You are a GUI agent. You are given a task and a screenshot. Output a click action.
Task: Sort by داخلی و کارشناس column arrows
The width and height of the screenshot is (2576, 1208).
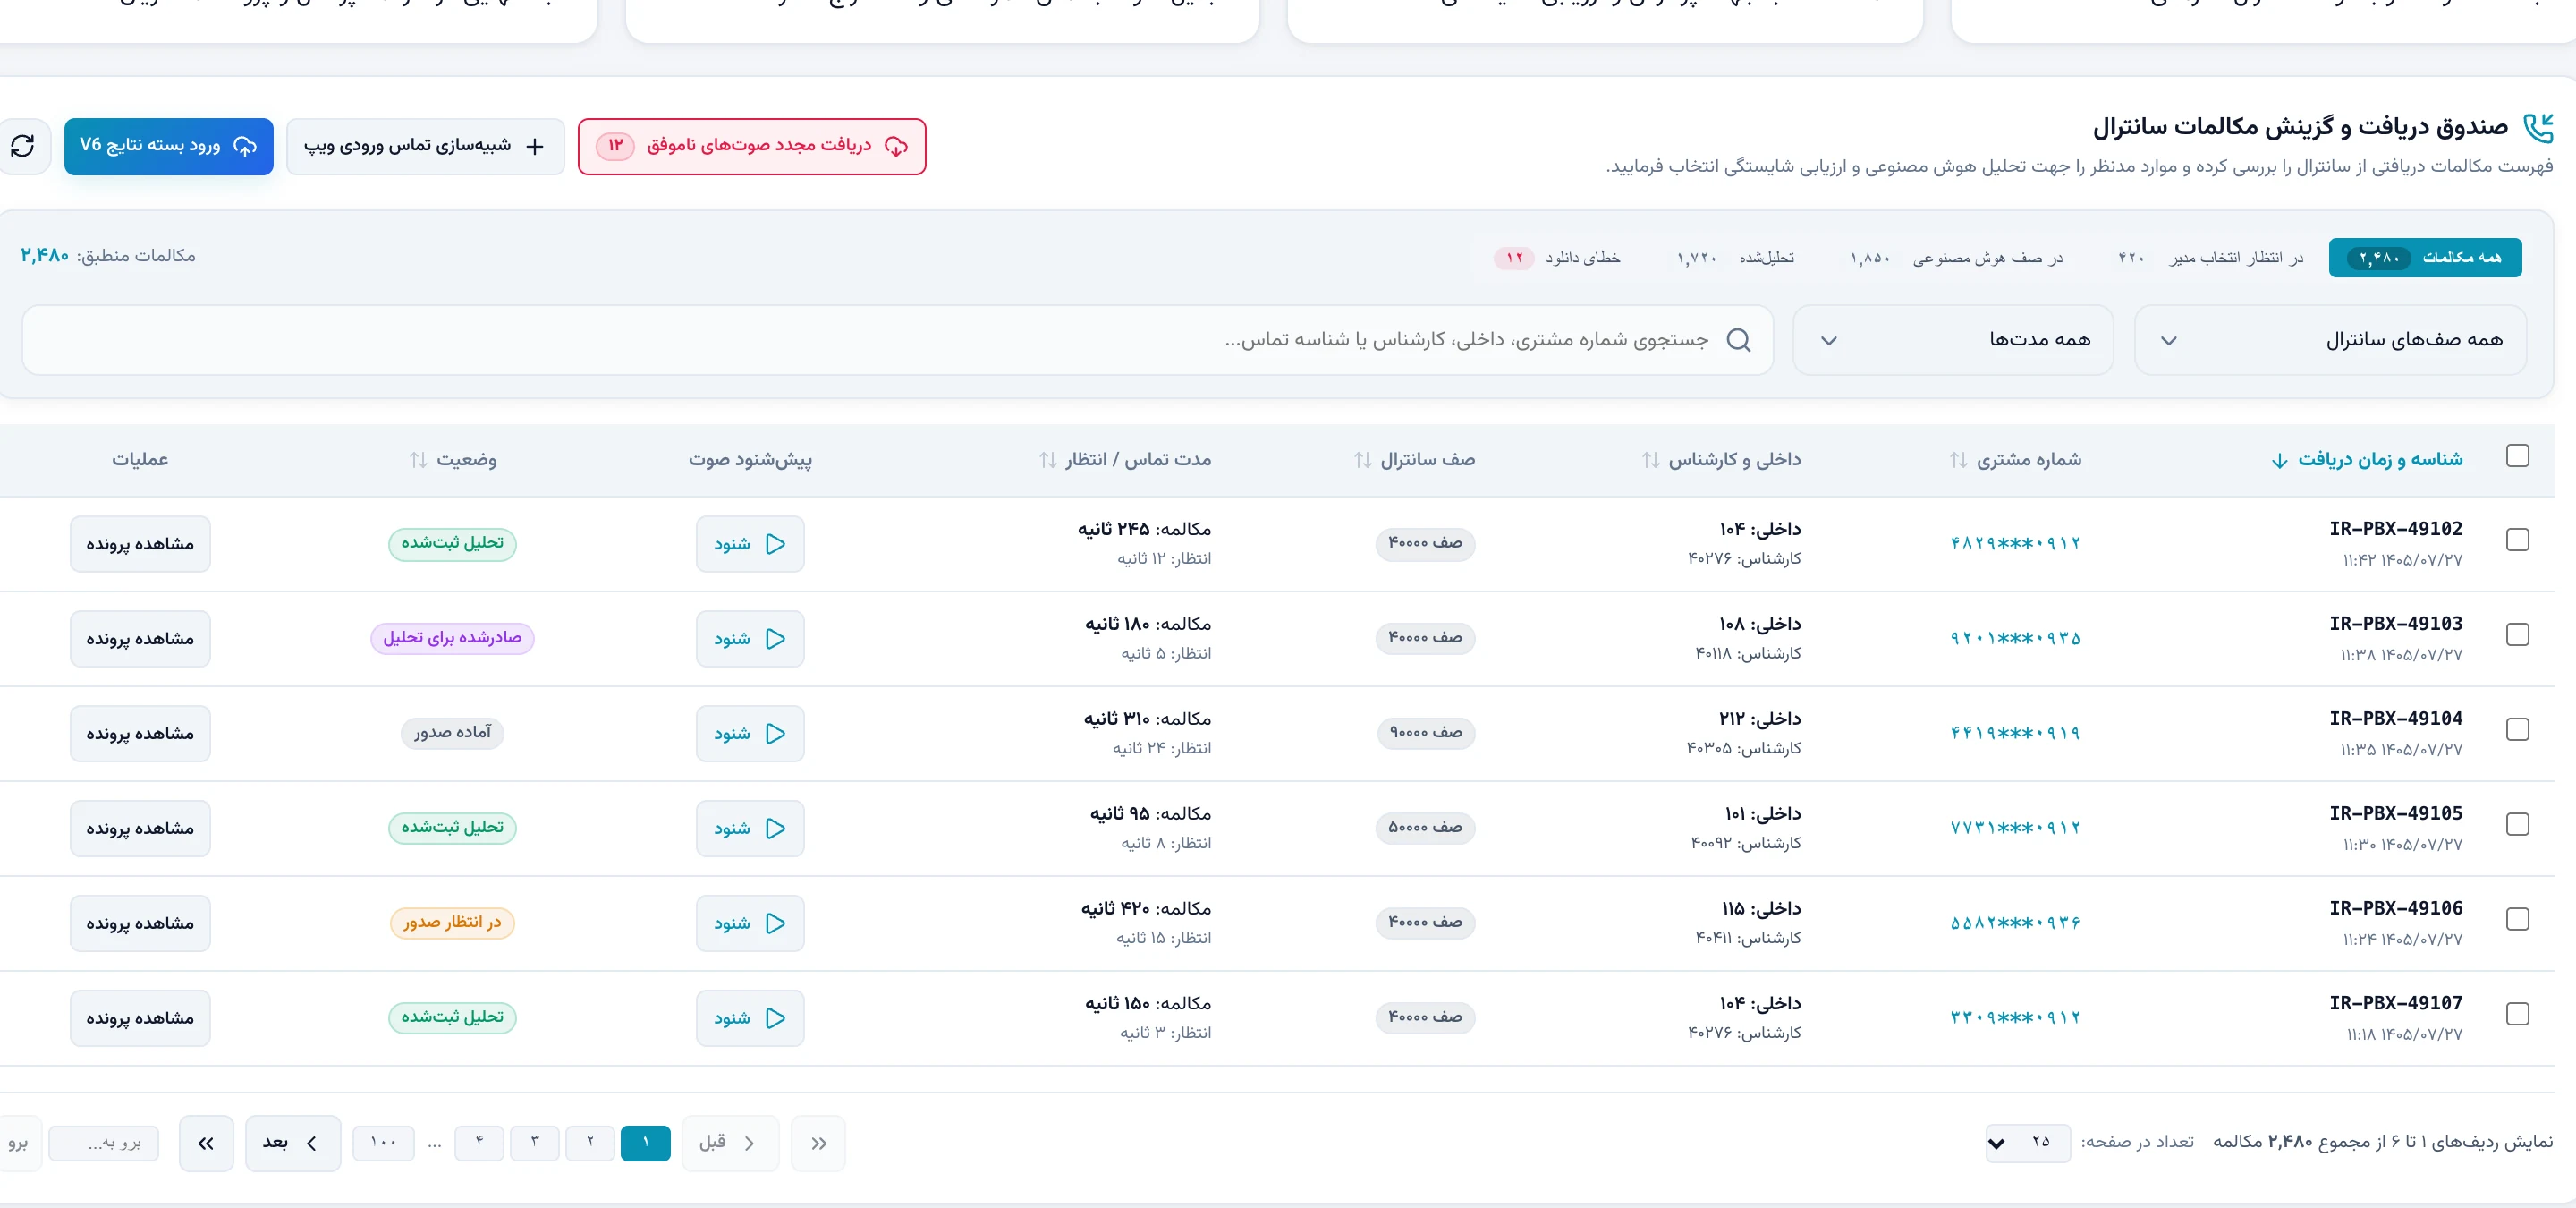pyautogui.click(x=1650, y=460)
